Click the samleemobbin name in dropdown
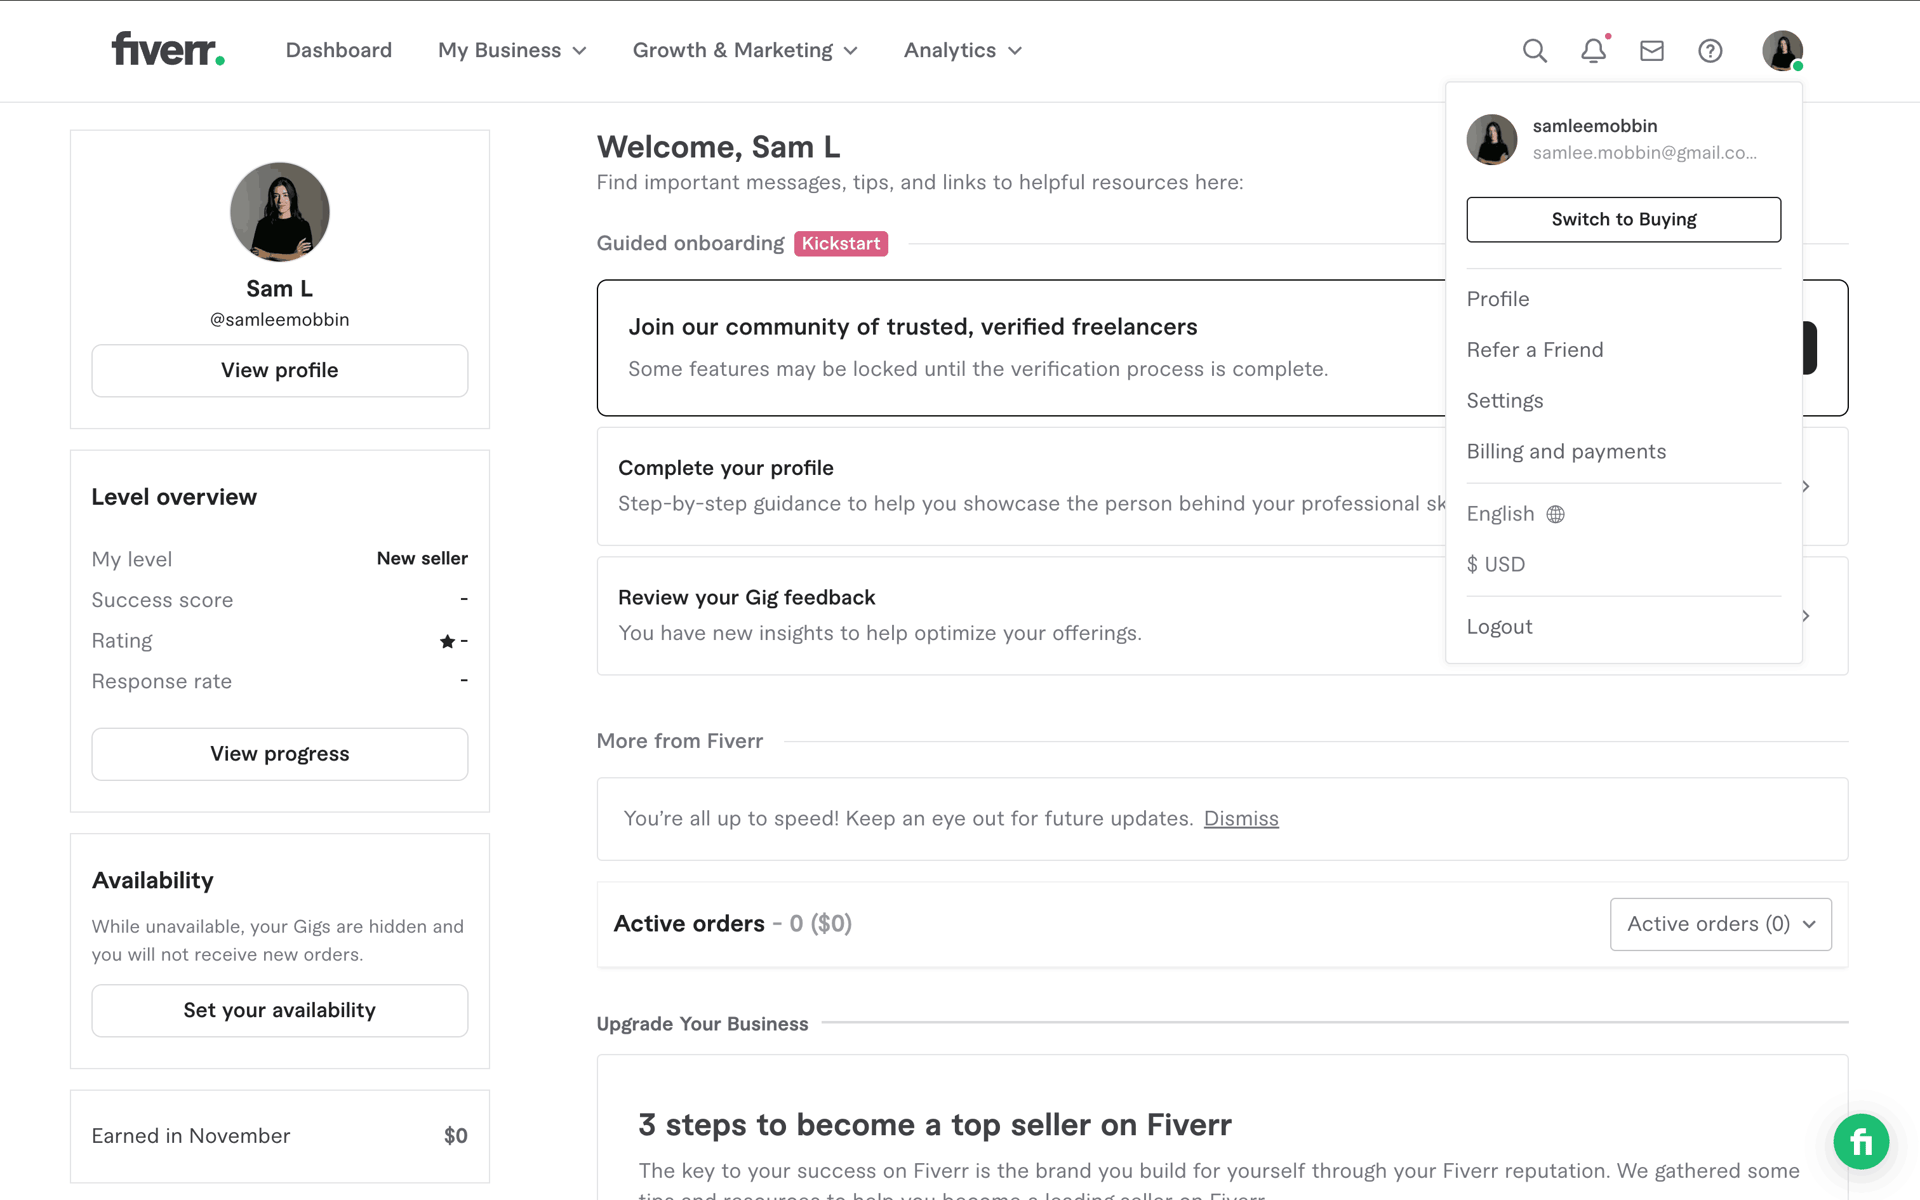1920x1200 pixels. 1595,126
